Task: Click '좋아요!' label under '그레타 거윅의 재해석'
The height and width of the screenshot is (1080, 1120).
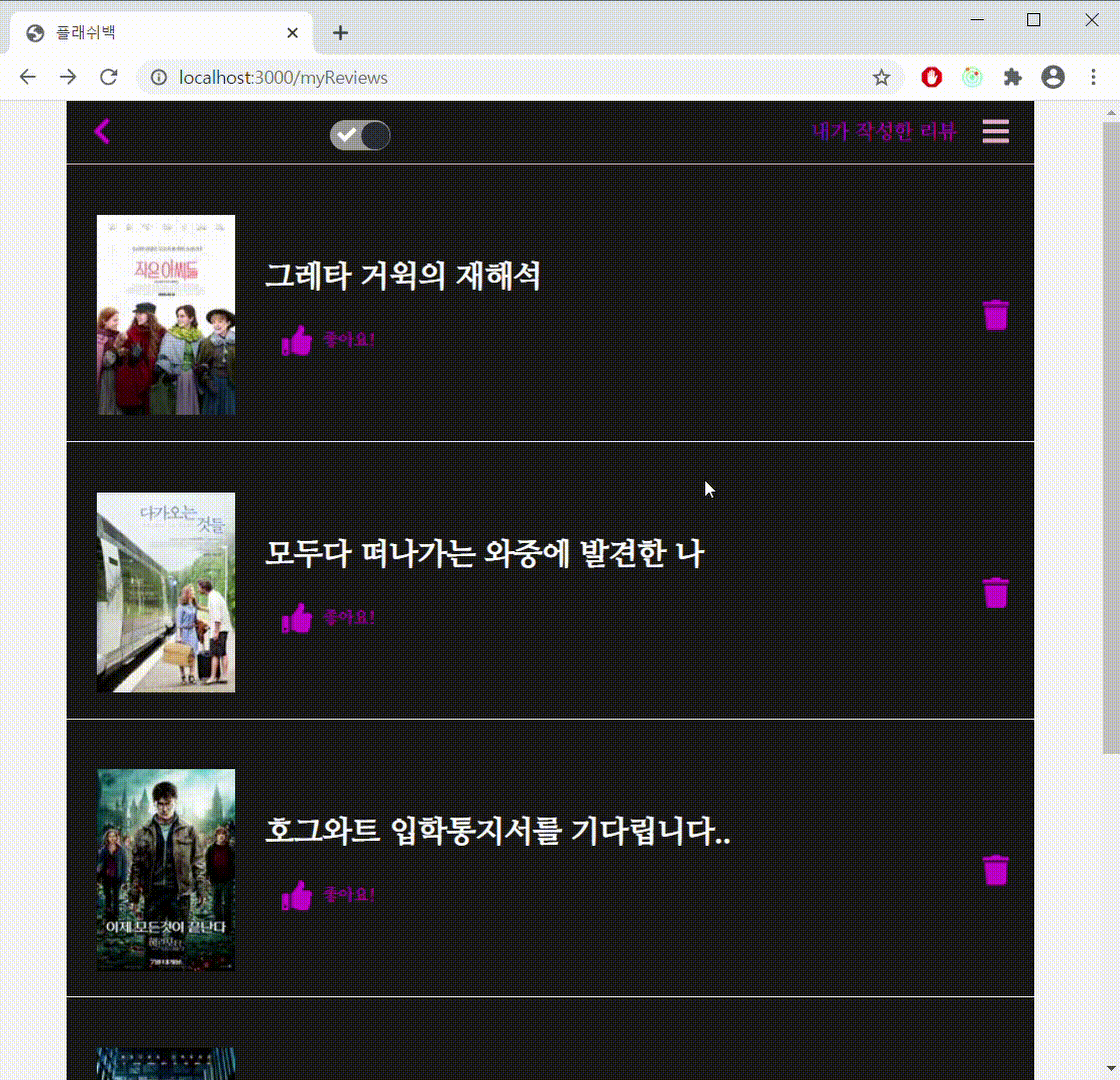Action: (x=349, y=339)
